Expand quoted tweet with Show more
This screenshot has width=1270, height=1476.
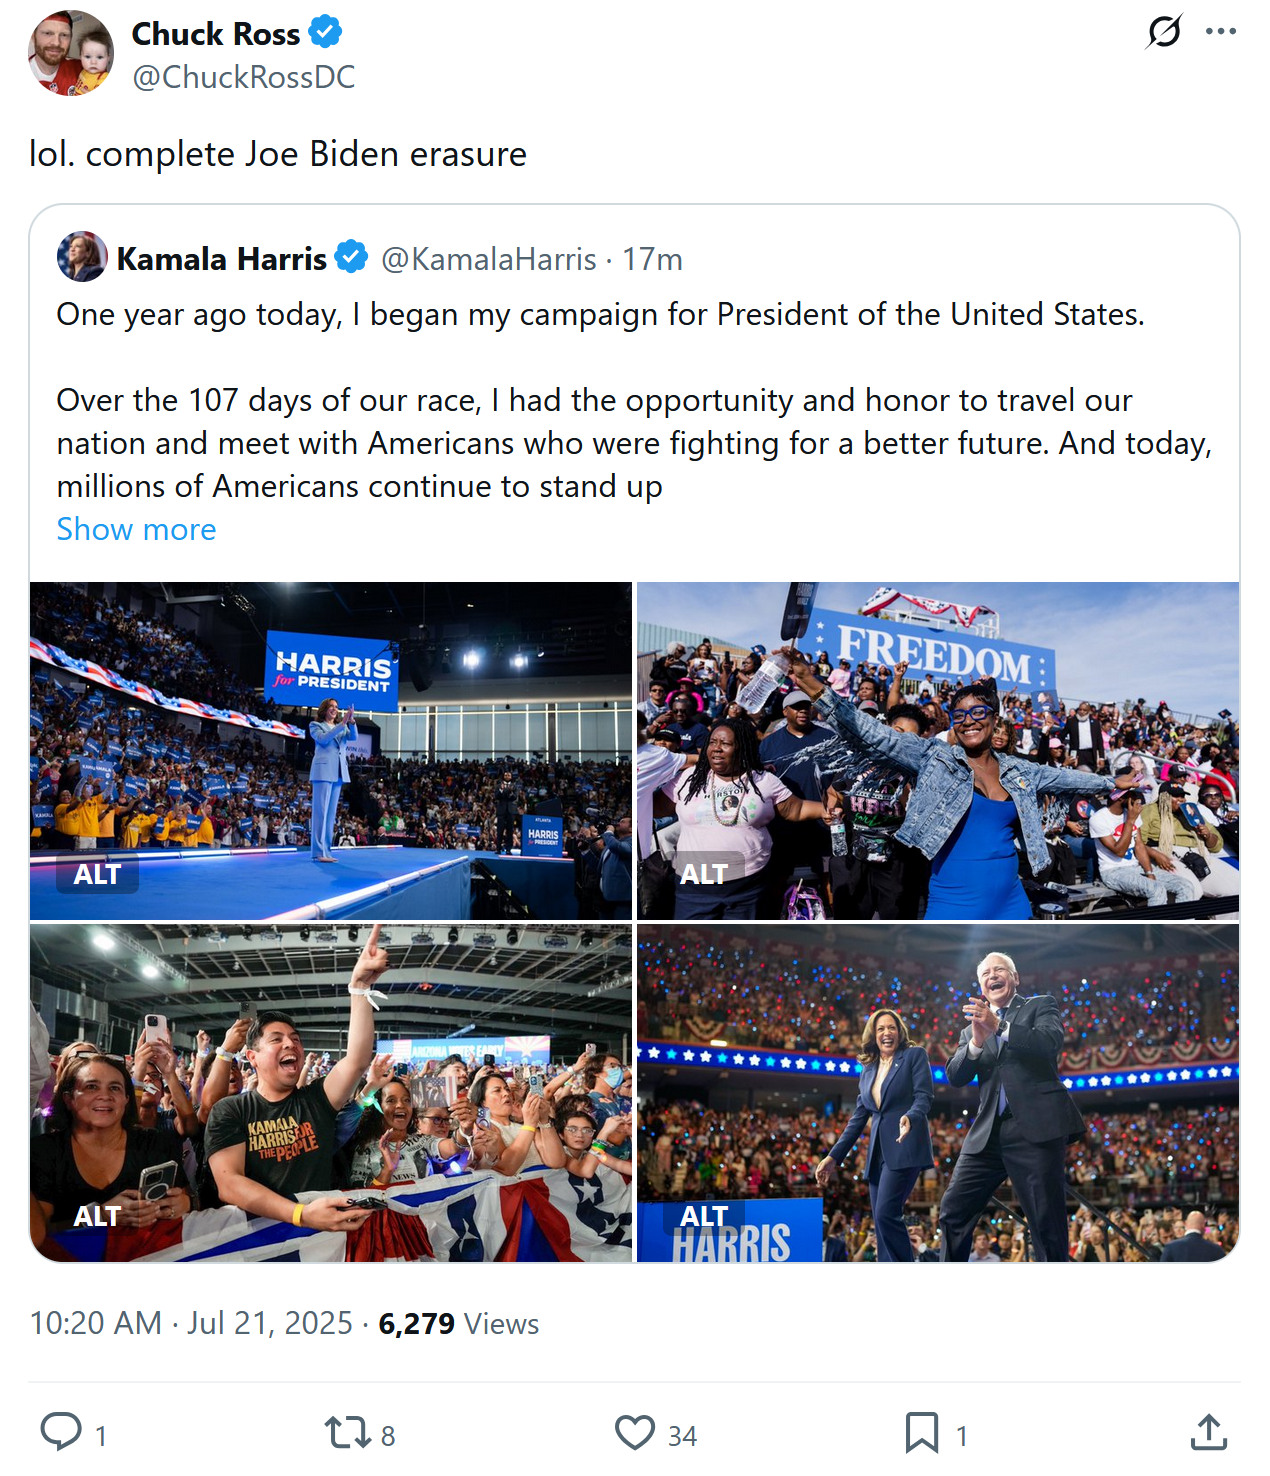pyautogui.click(x=136, y=529)
